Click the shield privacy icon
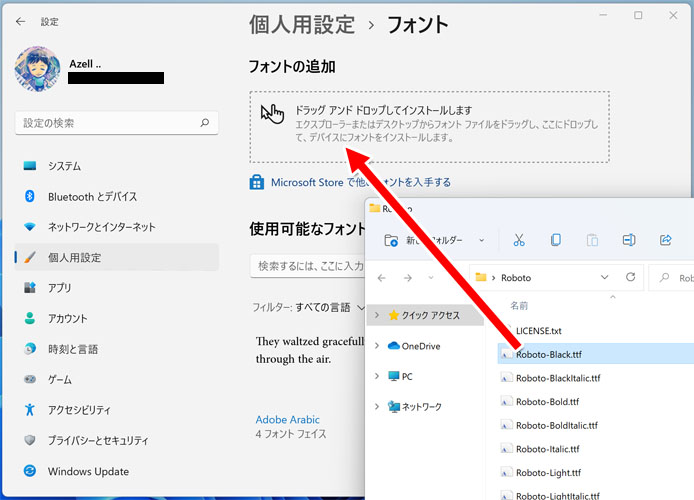694x500 pixels. tap(30, 440)
